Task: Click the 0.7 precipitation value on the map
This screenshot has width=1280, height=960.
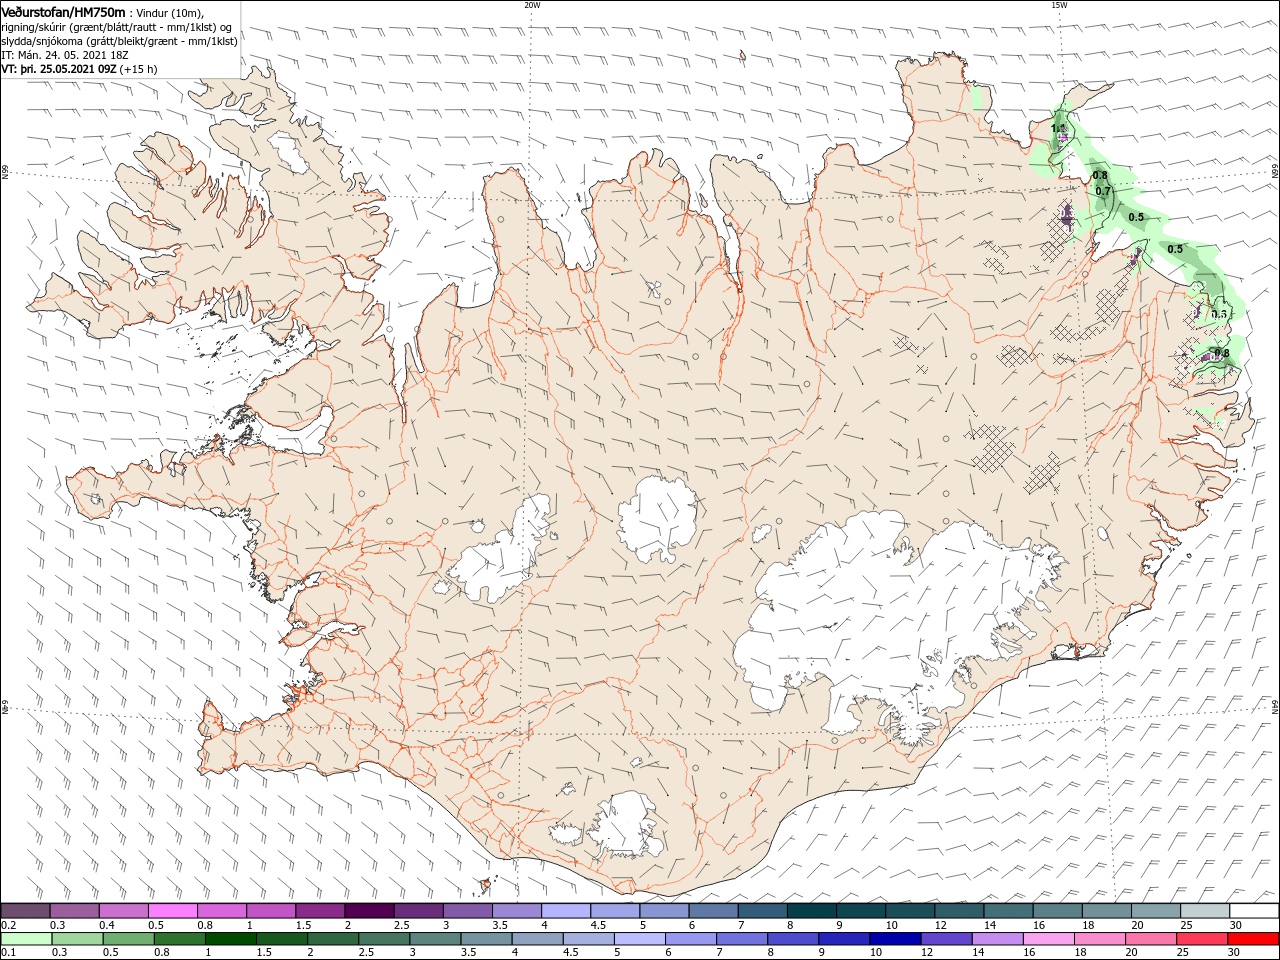Action: click(1103, 191)
